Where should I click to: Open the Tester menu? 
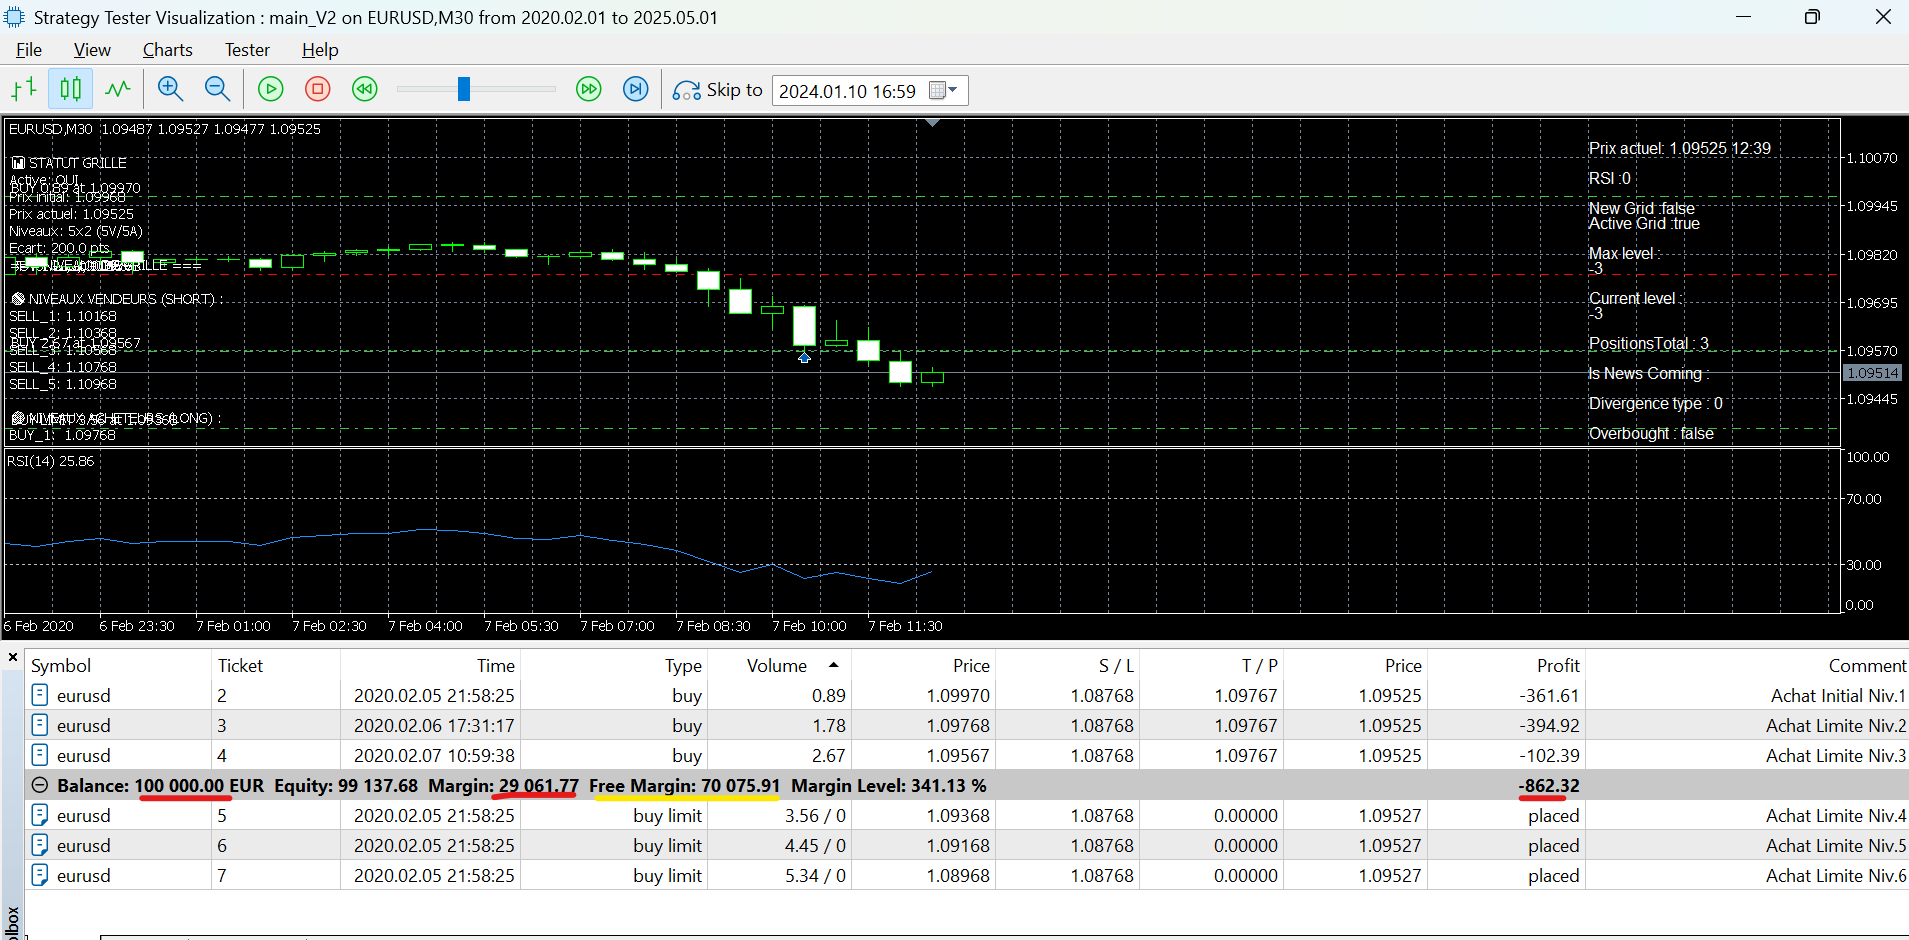pos(247,50)
